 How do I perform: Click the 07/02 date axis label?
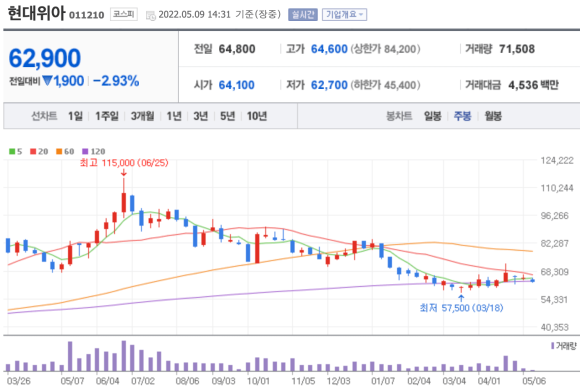coord(143,381)
